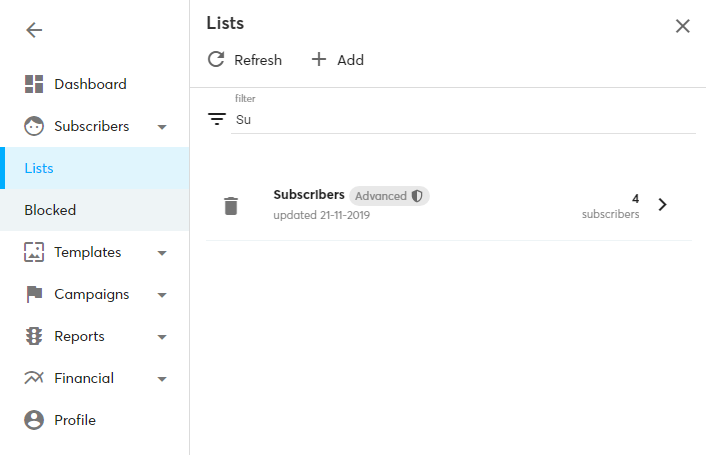Expand the Templates dropdown arrow

[162, 253]
